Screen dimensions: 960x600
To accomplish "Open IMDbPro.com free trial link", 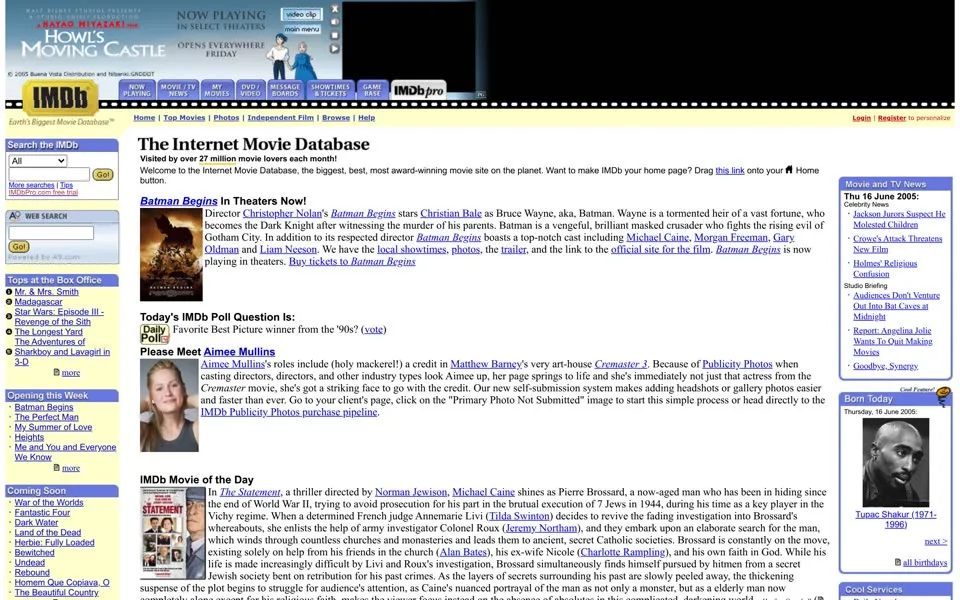I will click(43, 192).
